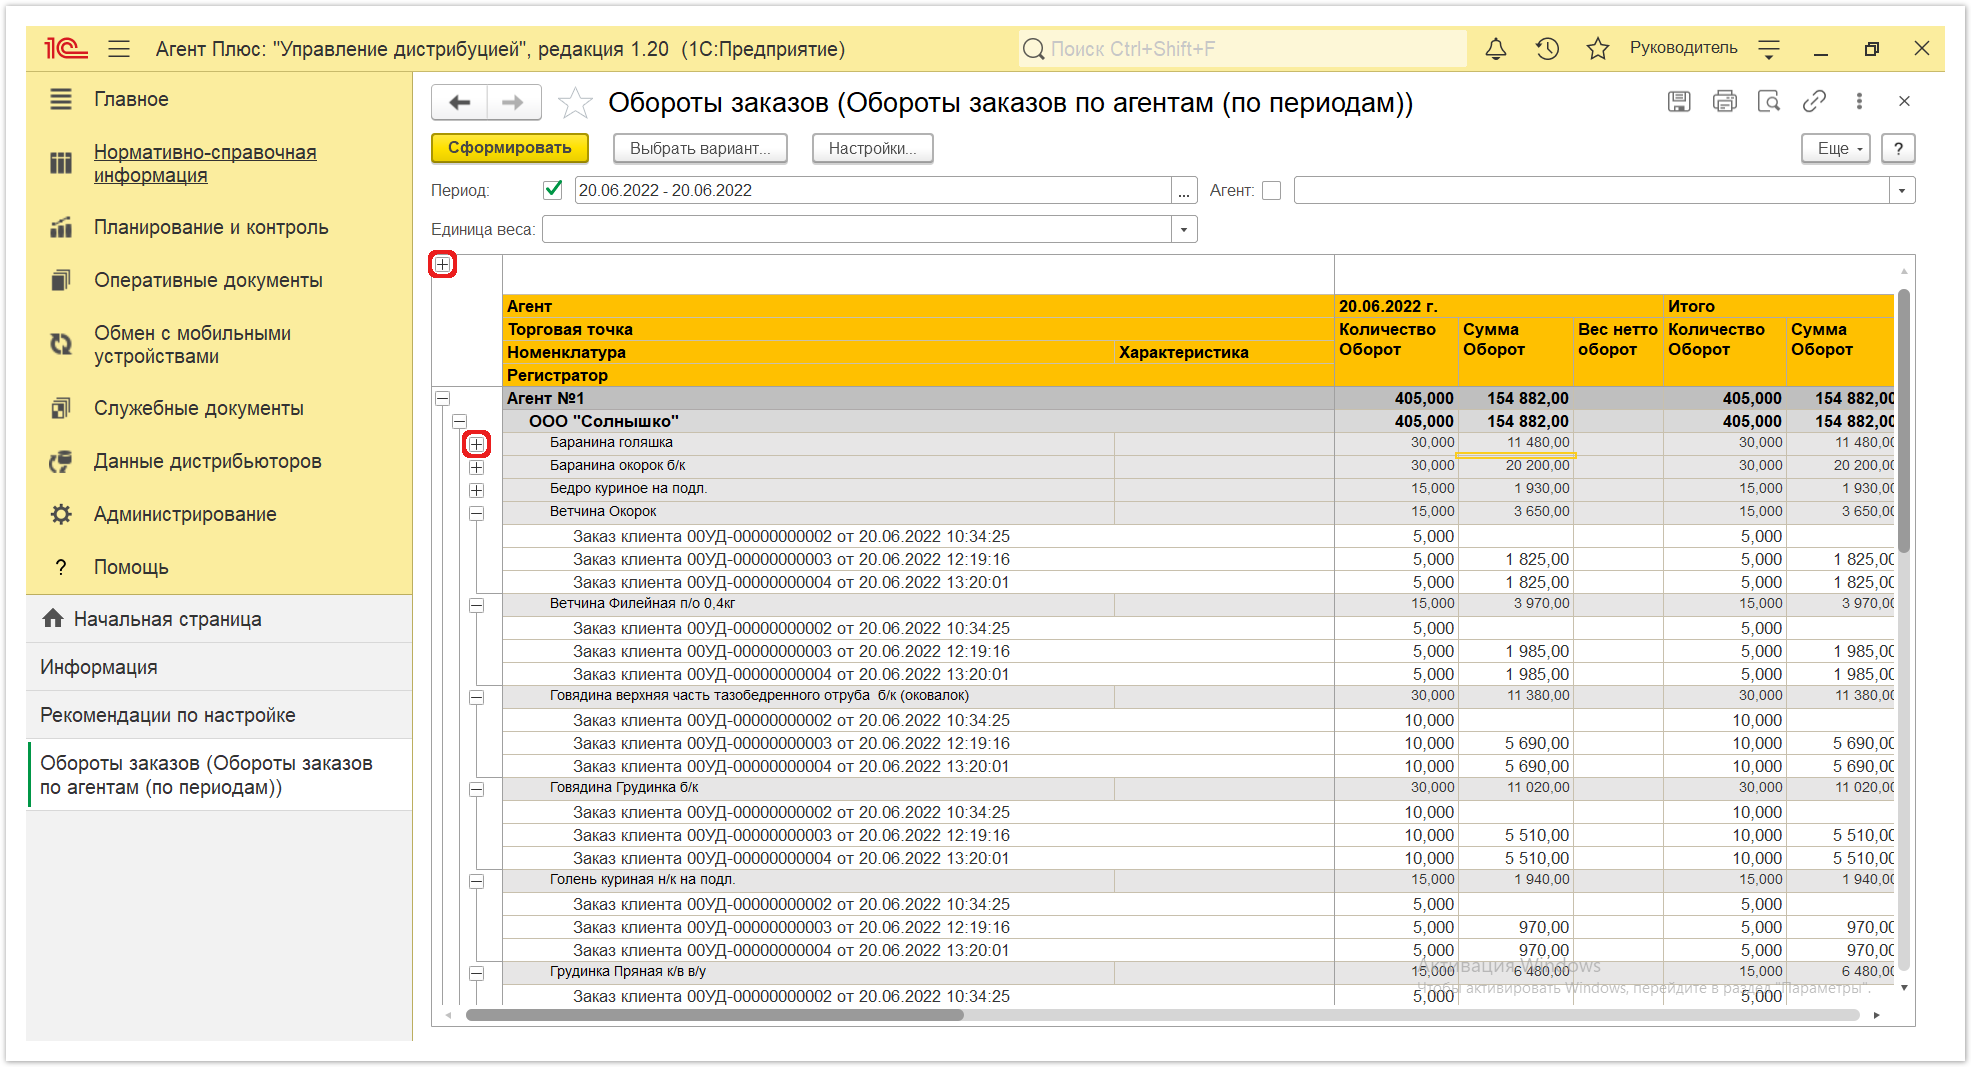
Task: Open help question mark button
Action: coord(1898,148)
